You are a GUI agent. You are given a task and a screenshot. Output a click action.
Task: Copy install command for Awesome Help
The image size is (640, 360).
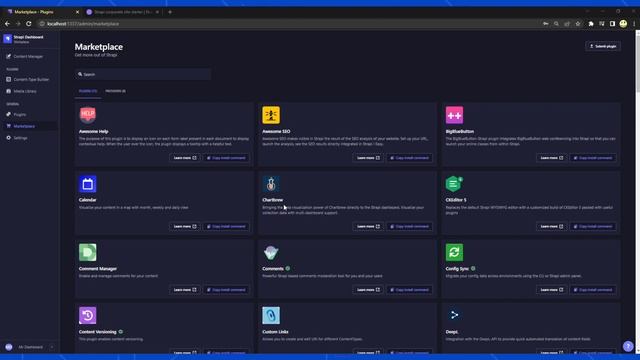(x=226, y=158)
